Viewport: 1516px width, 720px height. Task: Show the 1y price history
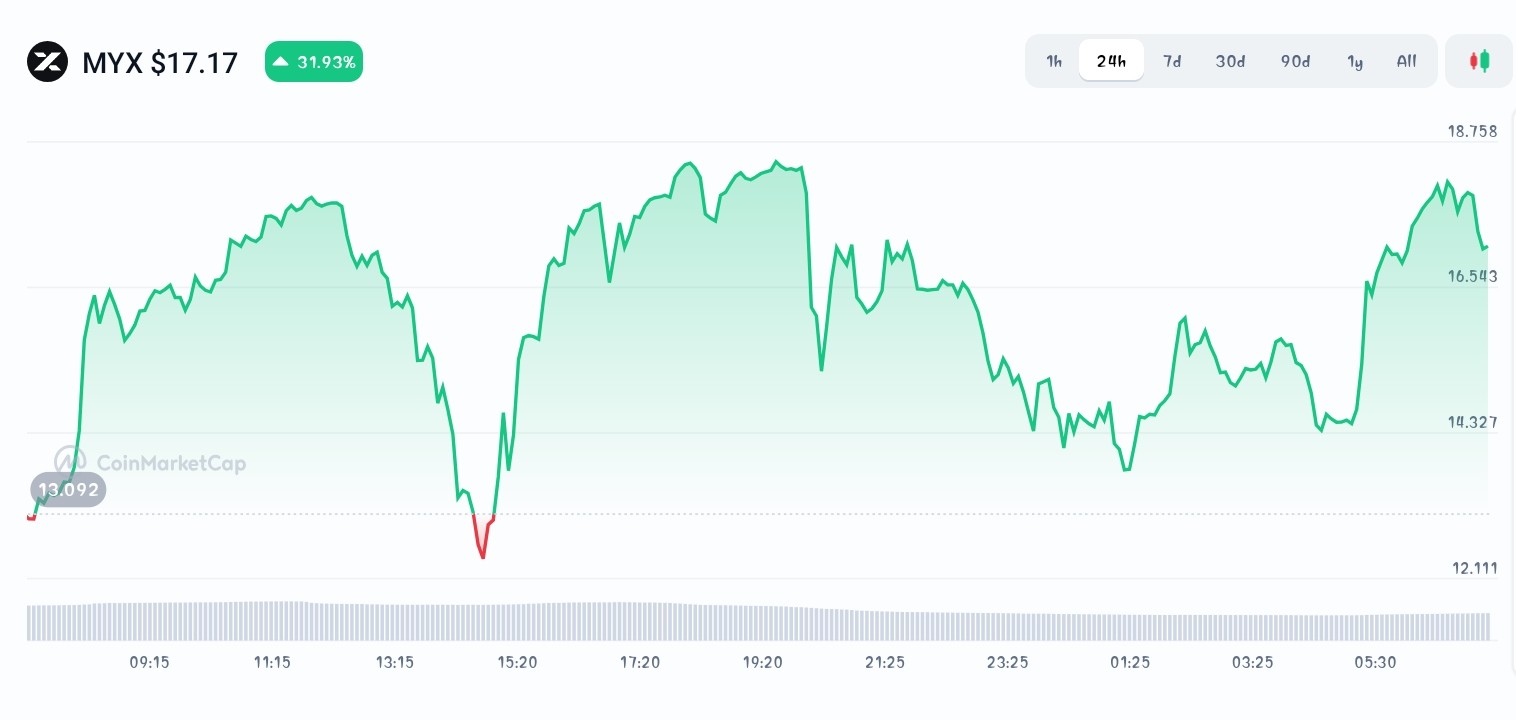click(x=1355, y=61)
